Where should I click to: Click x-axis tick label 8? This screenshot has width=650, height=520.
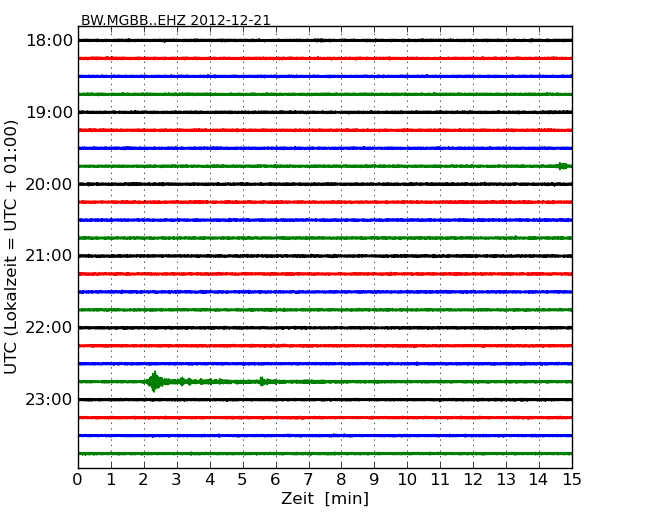341,480
